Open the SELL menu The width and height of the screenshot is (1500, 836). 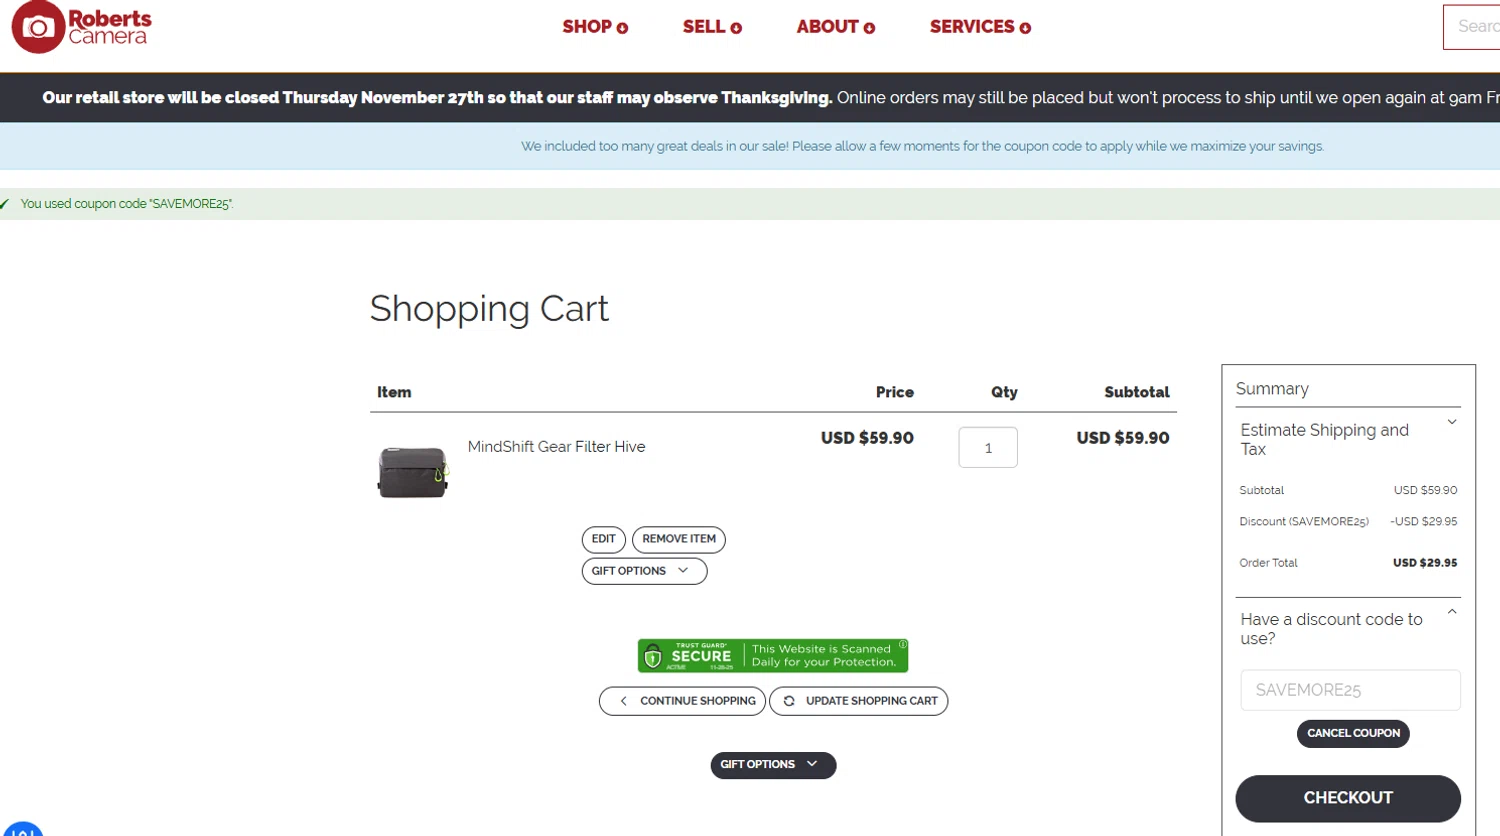712,27
